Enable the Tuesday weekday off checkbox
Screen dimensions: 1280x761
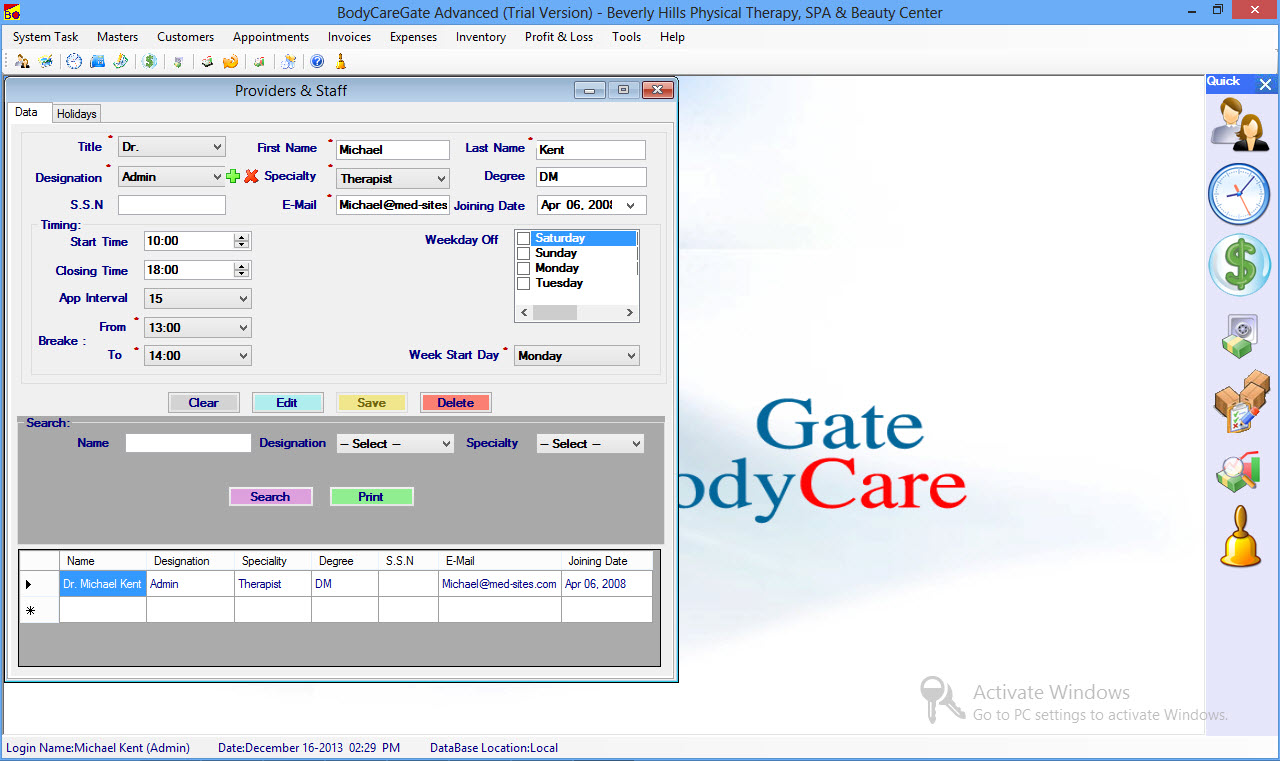point(523,284)
